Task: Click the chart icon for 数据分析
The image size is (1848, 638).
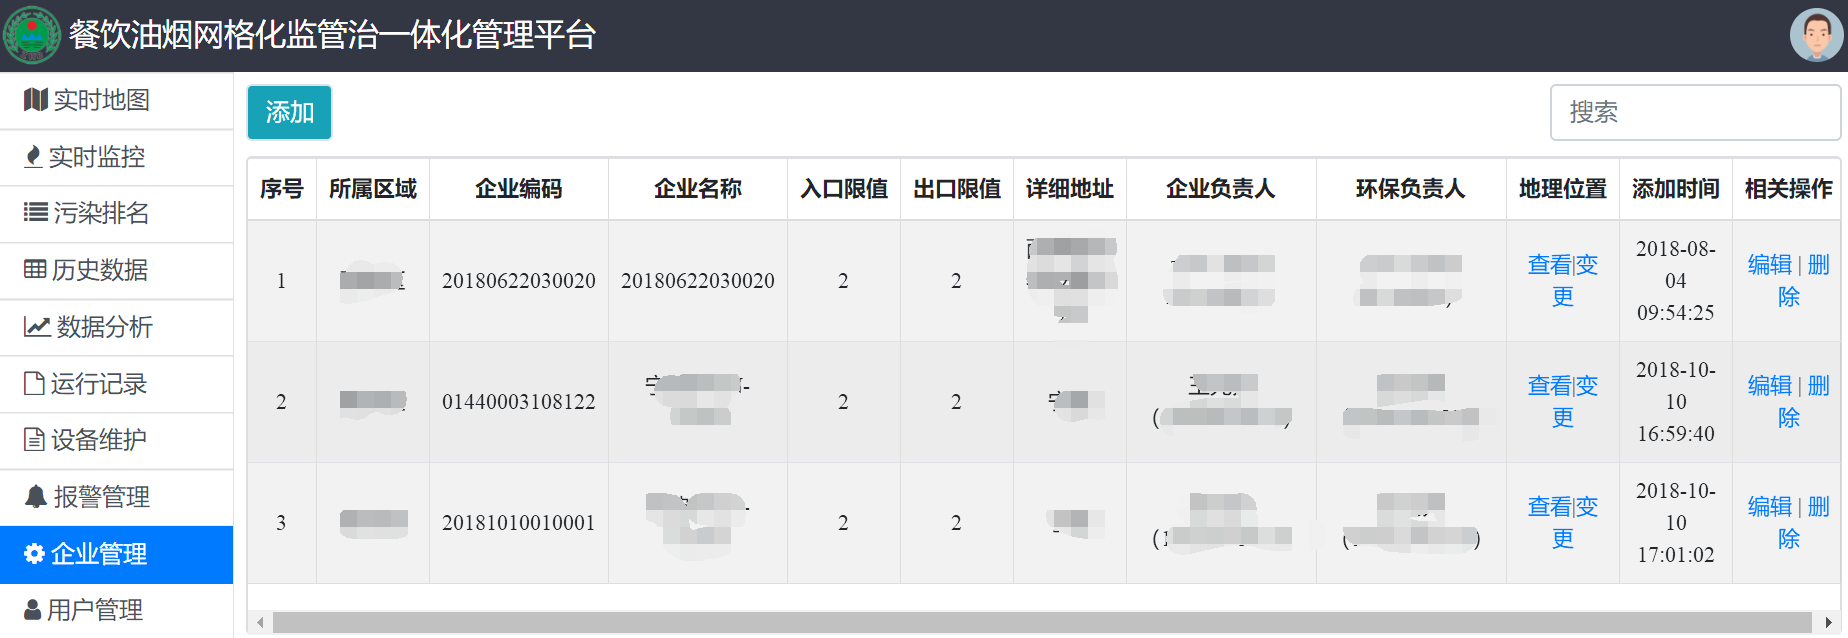Action: [x=37, y=327]
